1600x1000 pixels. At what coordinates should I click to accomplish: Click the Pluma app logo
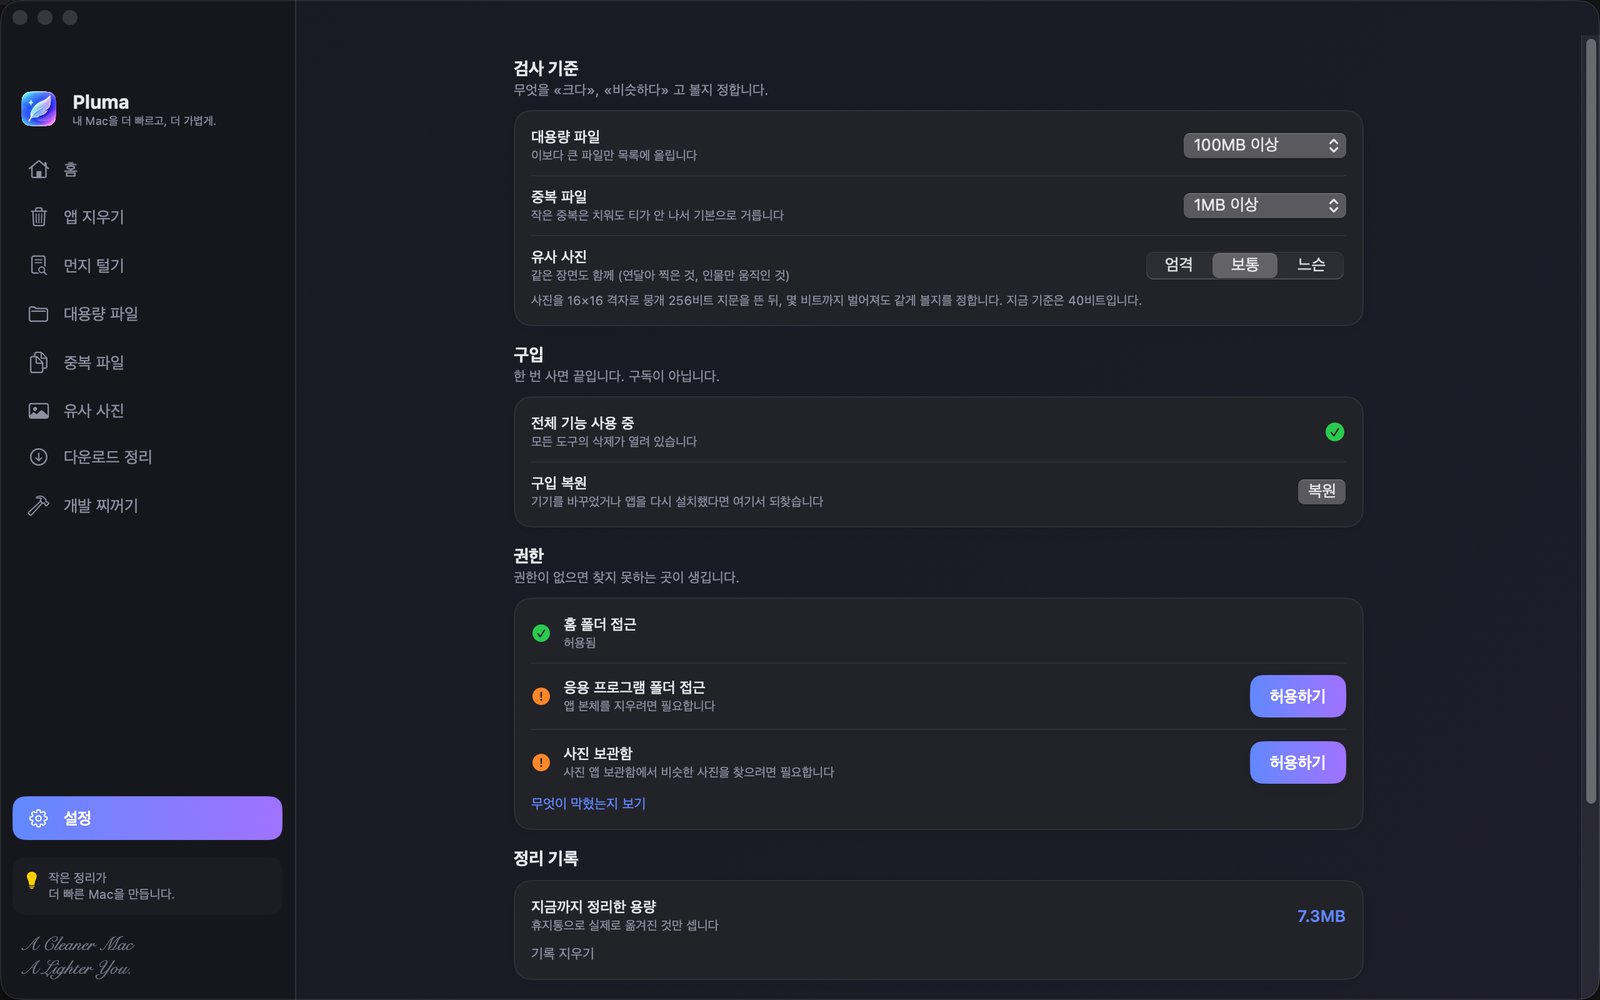(x=39, y=108)
